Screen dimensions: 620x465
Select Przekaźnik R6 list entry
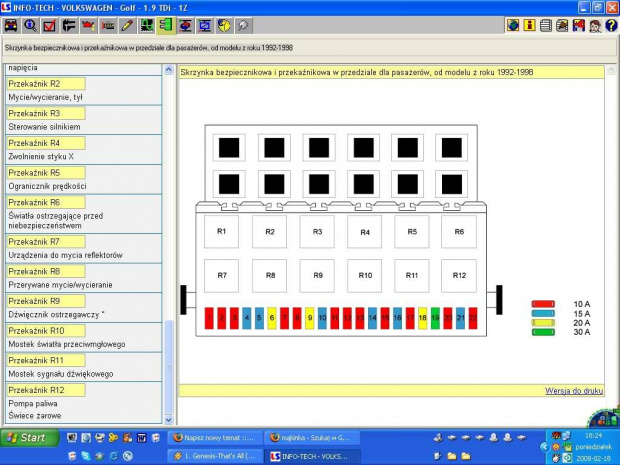click(x=45, y=202)
